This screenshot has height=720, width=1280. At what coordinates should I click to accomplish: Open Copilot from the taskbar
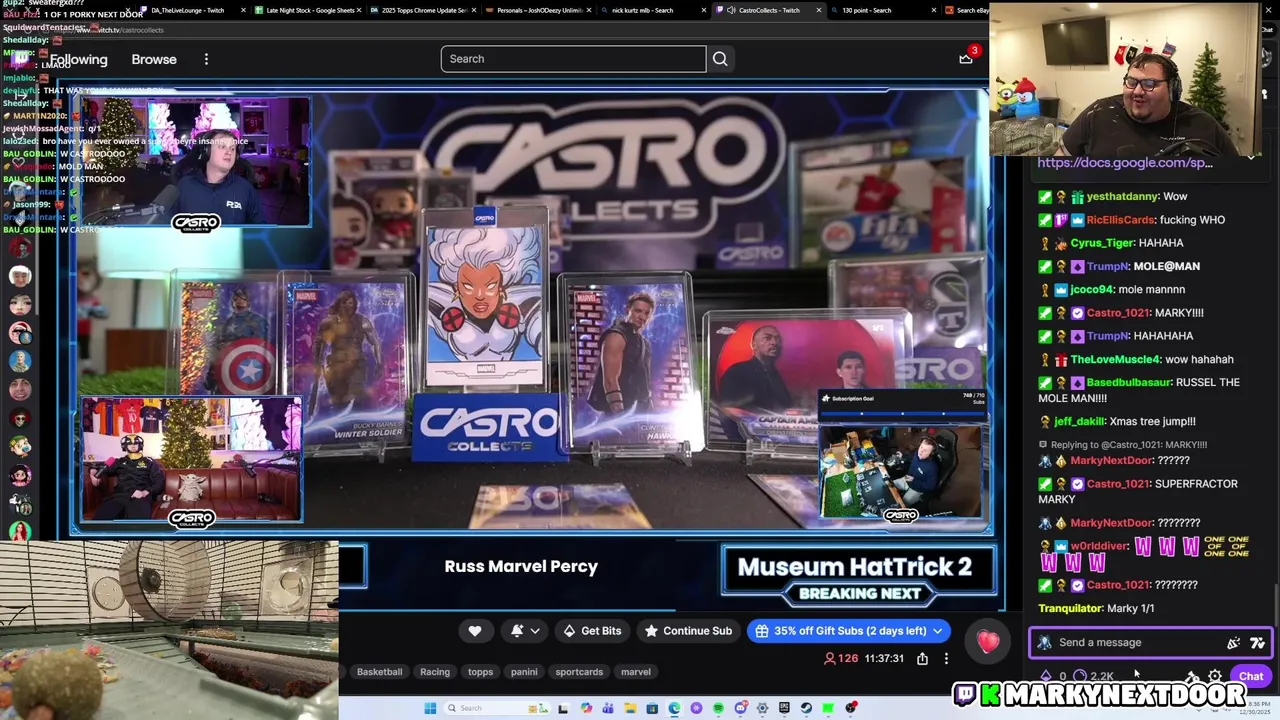pos(586,708)
